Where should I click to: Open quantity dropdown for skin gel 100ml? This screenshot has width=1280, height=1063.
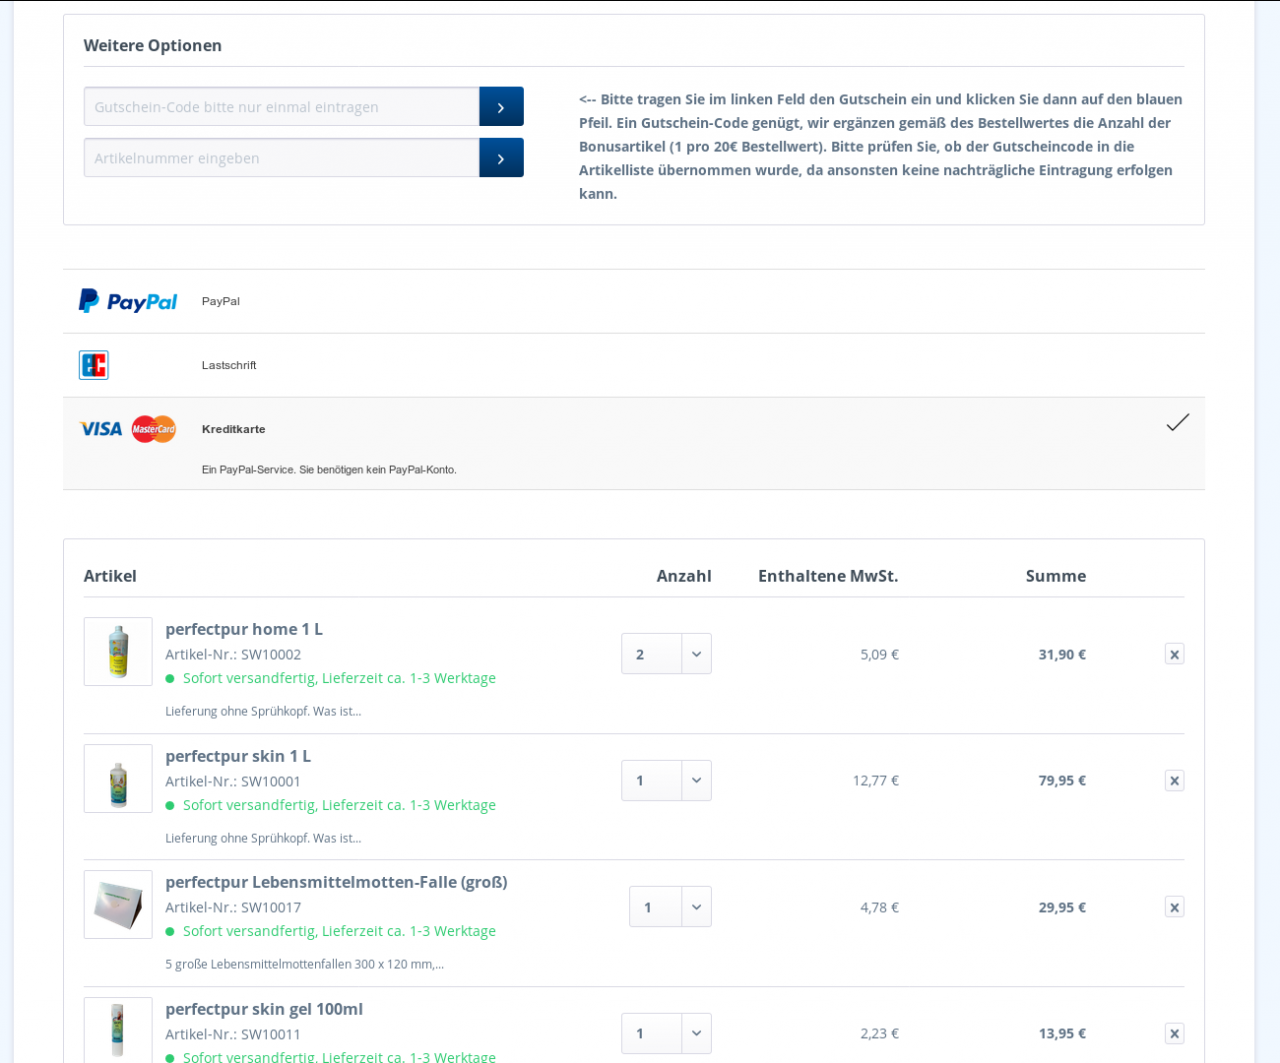point(666,1034)
